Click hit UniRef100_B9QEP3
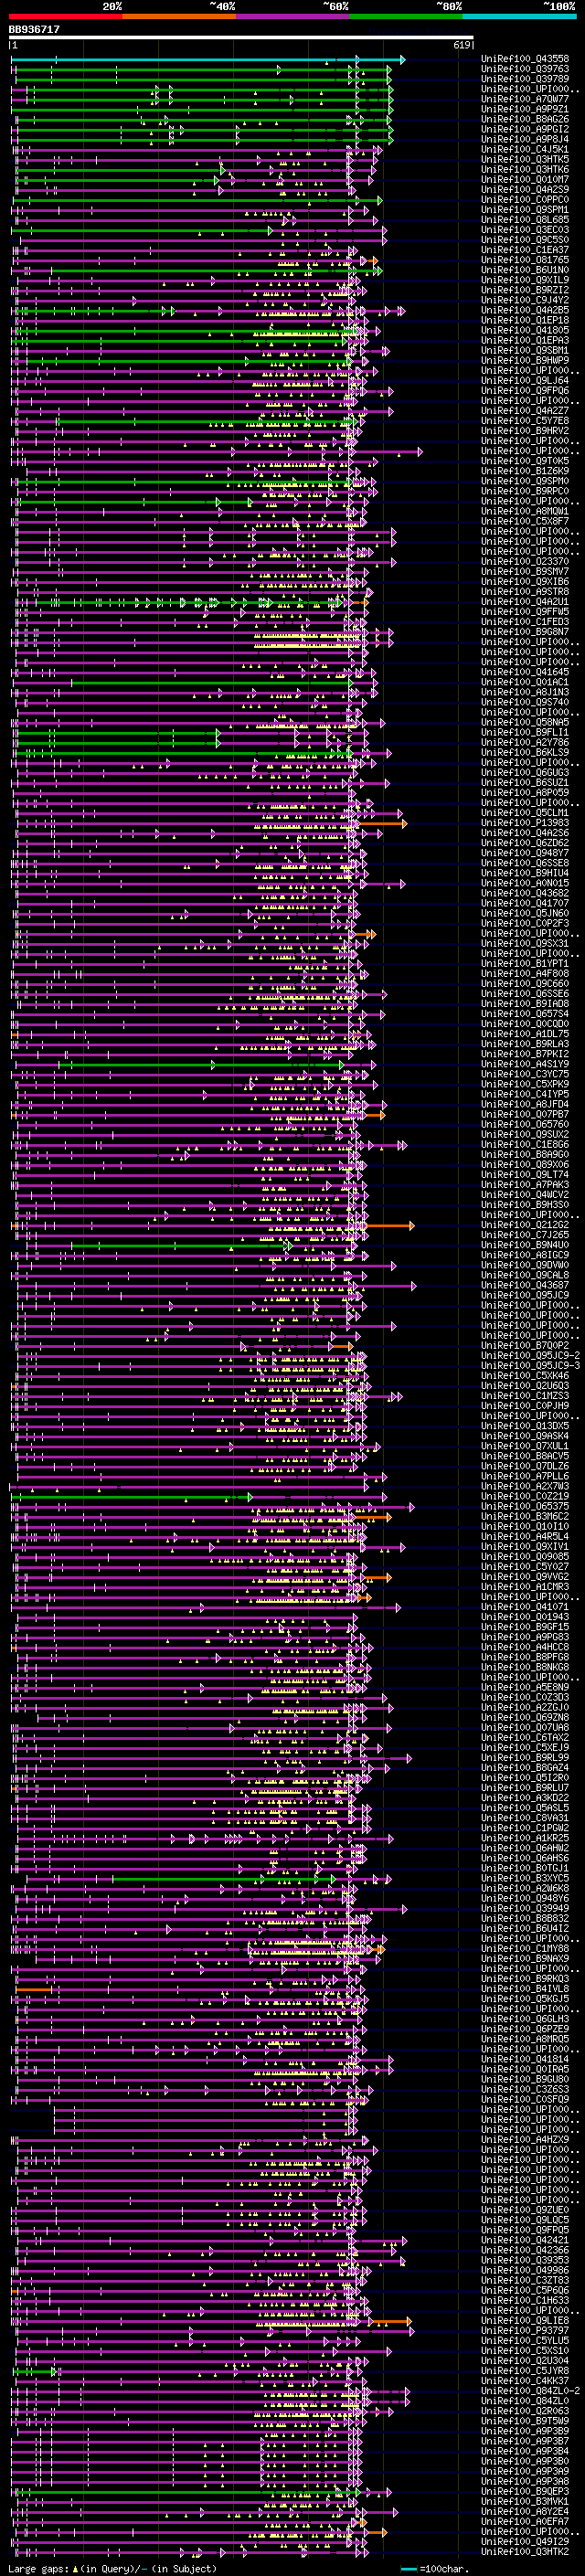The width and height of the screenshot is (585, 2576). [x=525, y=2491]
